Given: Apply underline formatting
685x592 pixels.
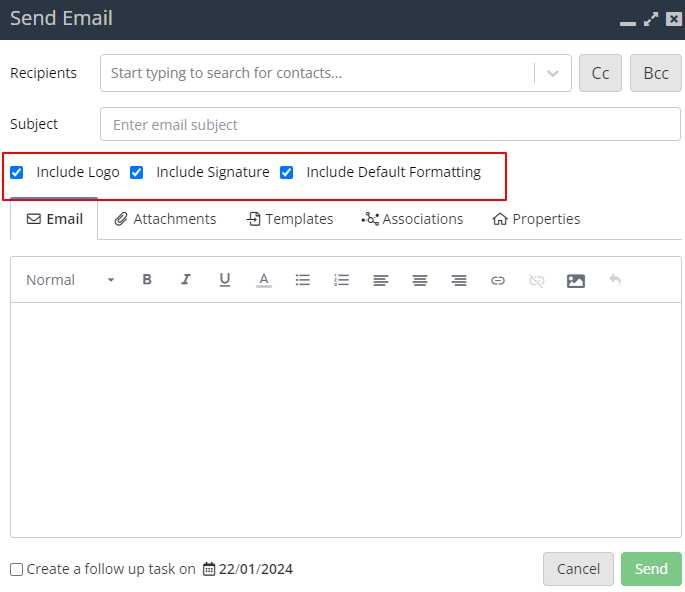Looking at the screenshot, I should pyautogui.click(x=225, y=280).
